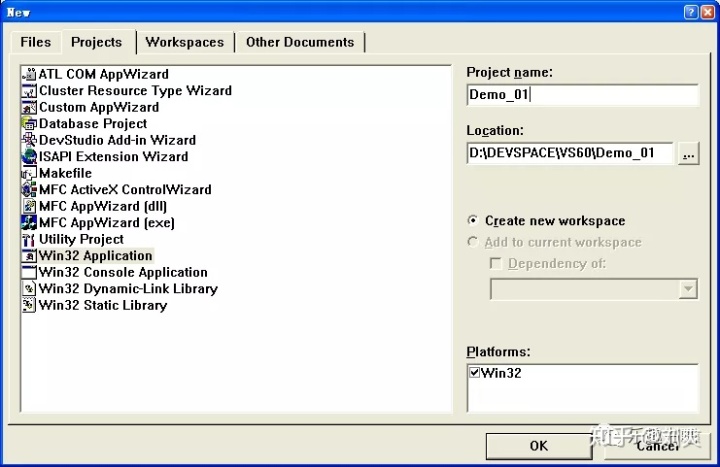Choose Makefile label in list
The image size is (720, 467).
(66, 174)
